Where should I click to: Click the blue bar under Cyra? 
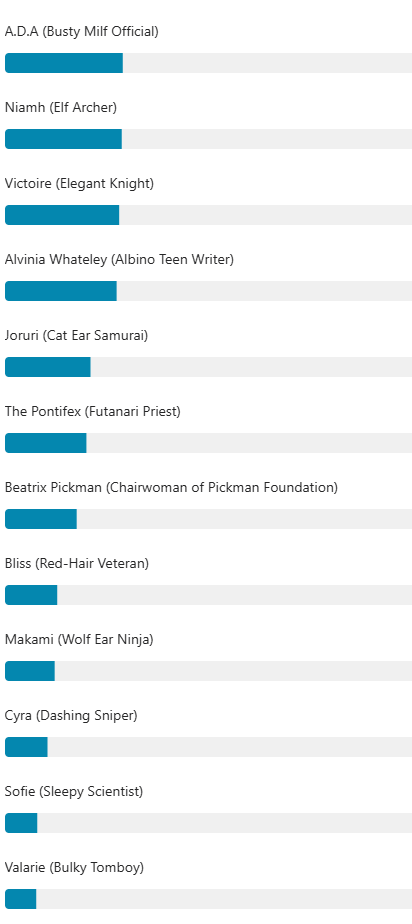click(x=26, y=747)
